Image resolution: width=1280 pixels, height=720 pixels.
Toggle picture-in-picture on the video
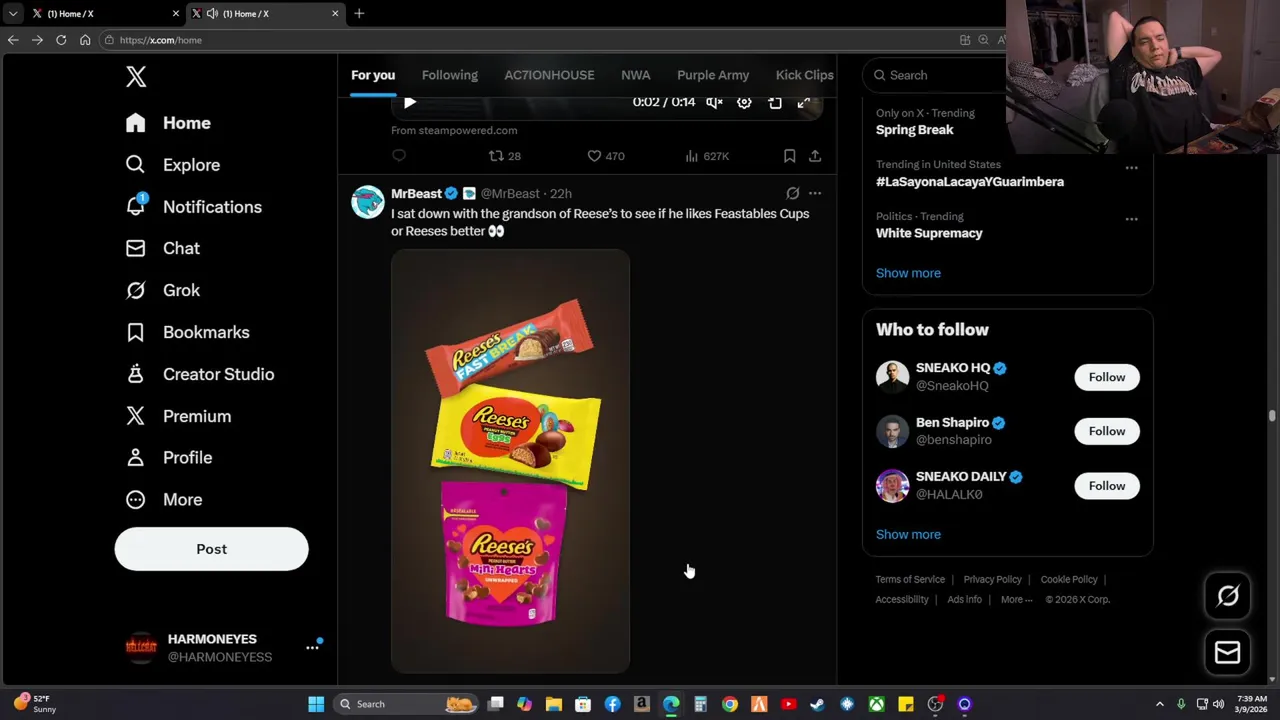[774, 102]
